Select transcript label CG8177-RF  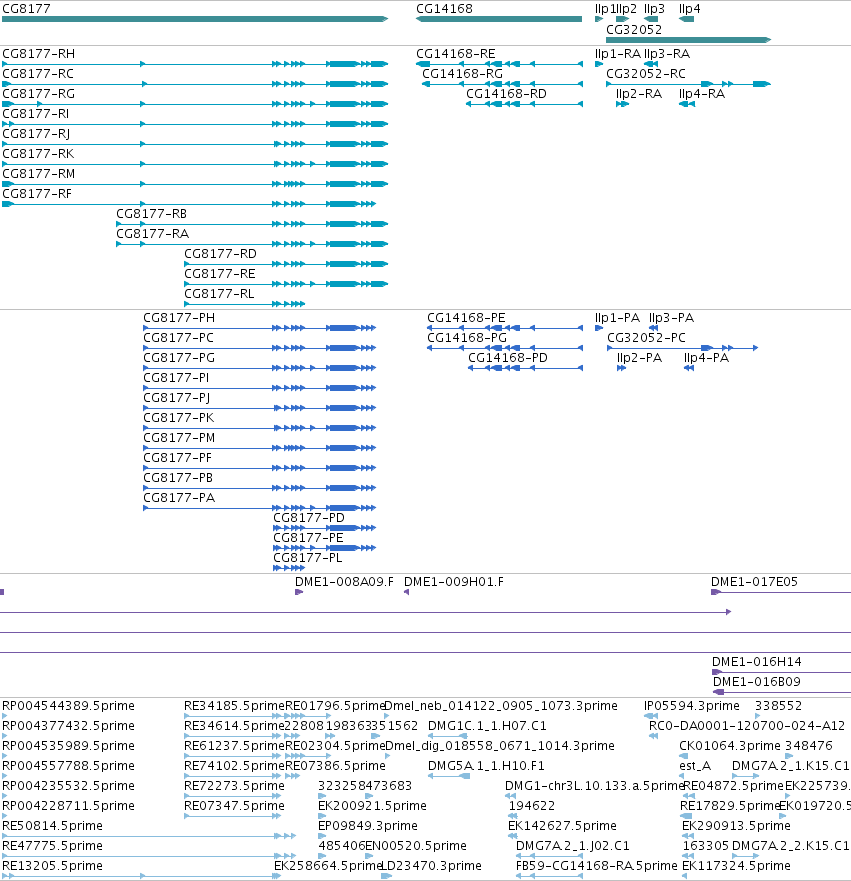pos(37,194)
